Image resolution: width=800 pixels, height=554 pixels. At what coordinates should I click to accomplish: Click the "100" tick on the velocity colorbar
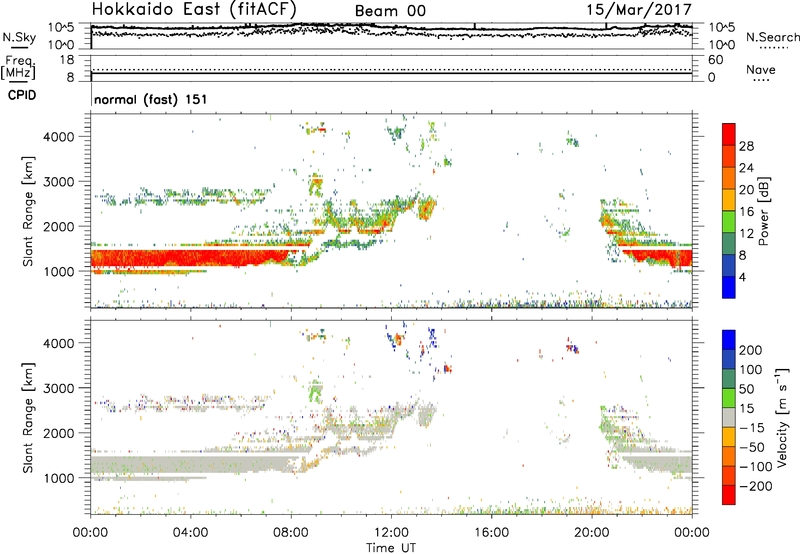751,369
